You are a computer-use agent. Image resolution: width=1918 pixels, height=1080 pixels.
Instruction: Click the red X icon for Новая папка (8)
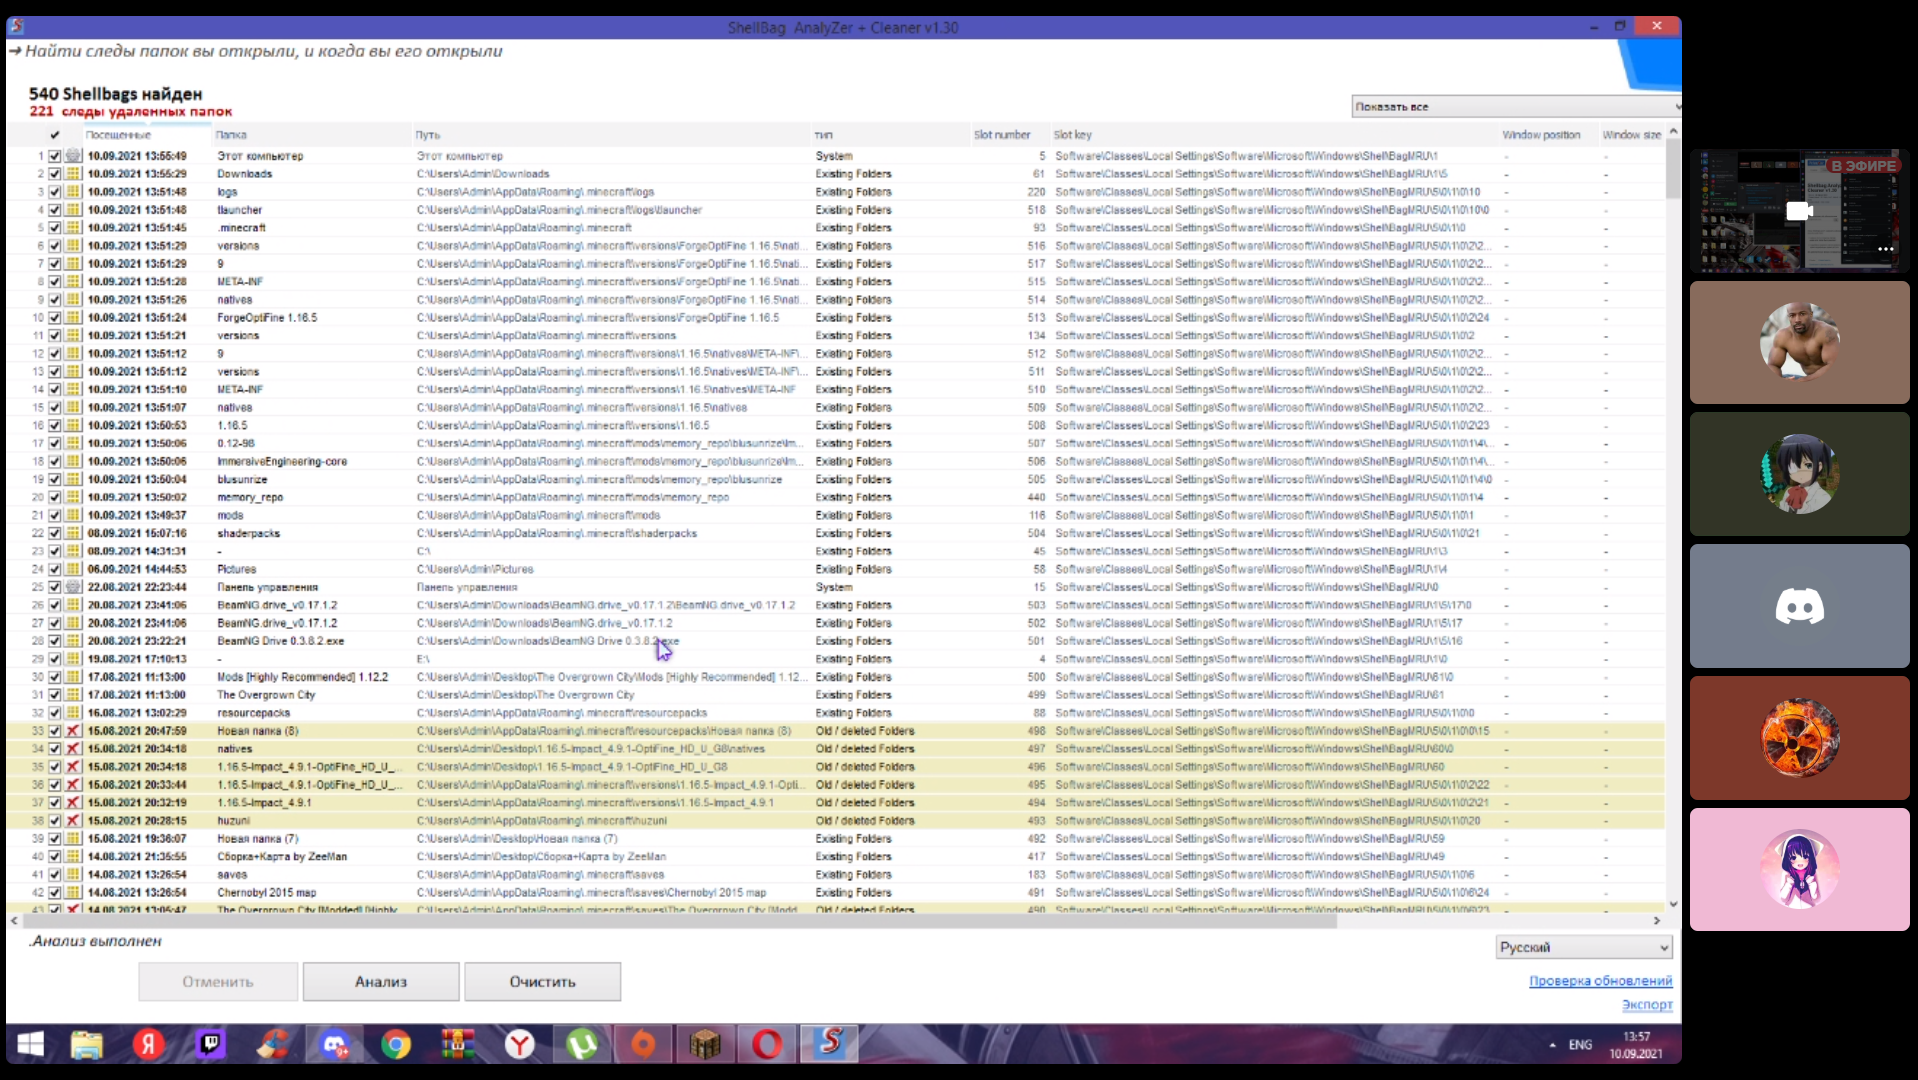[x=73, y=731]
